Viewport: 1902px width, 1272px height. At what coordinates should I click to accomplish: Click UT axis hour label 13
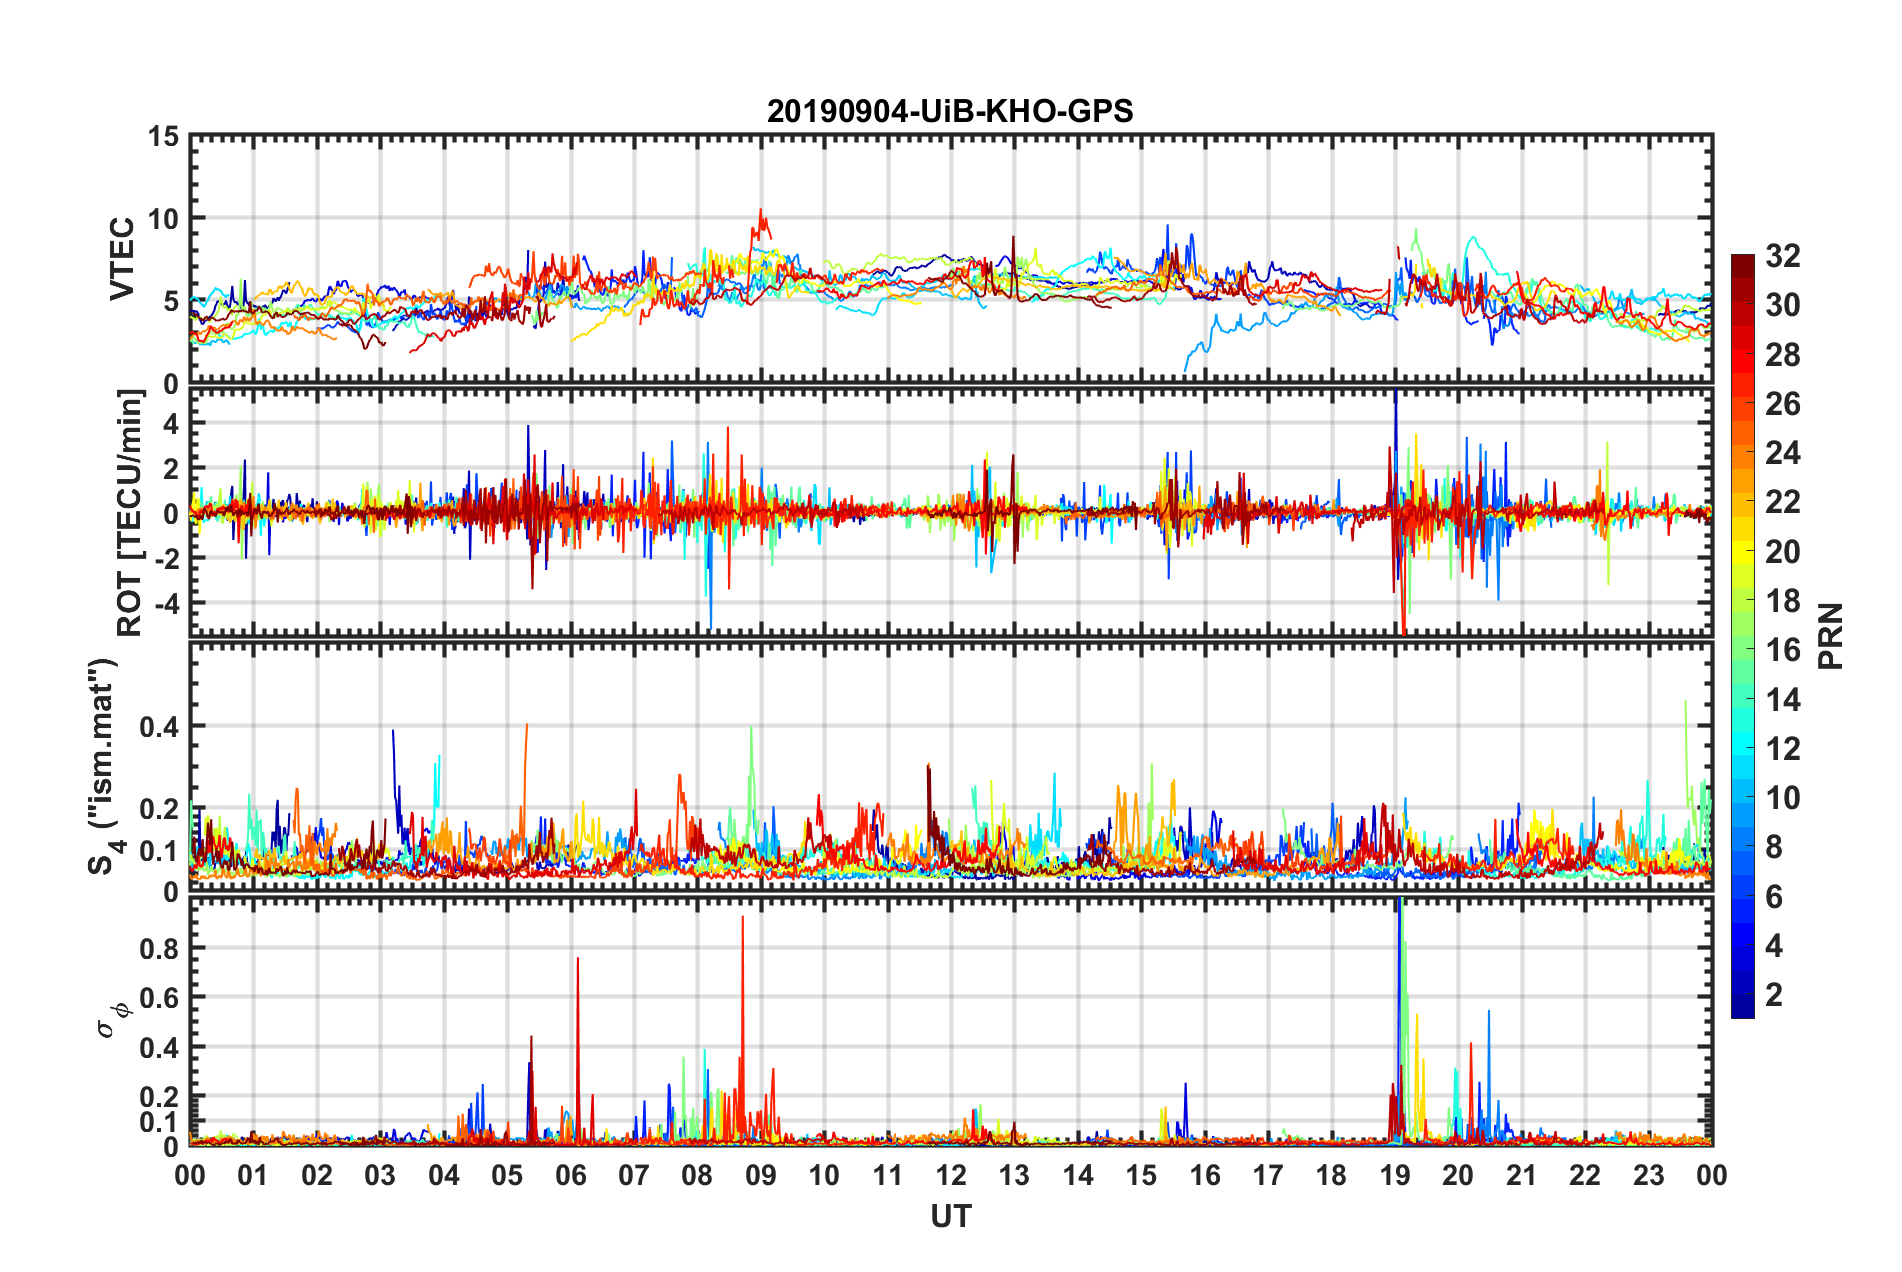point(1014,1175)
